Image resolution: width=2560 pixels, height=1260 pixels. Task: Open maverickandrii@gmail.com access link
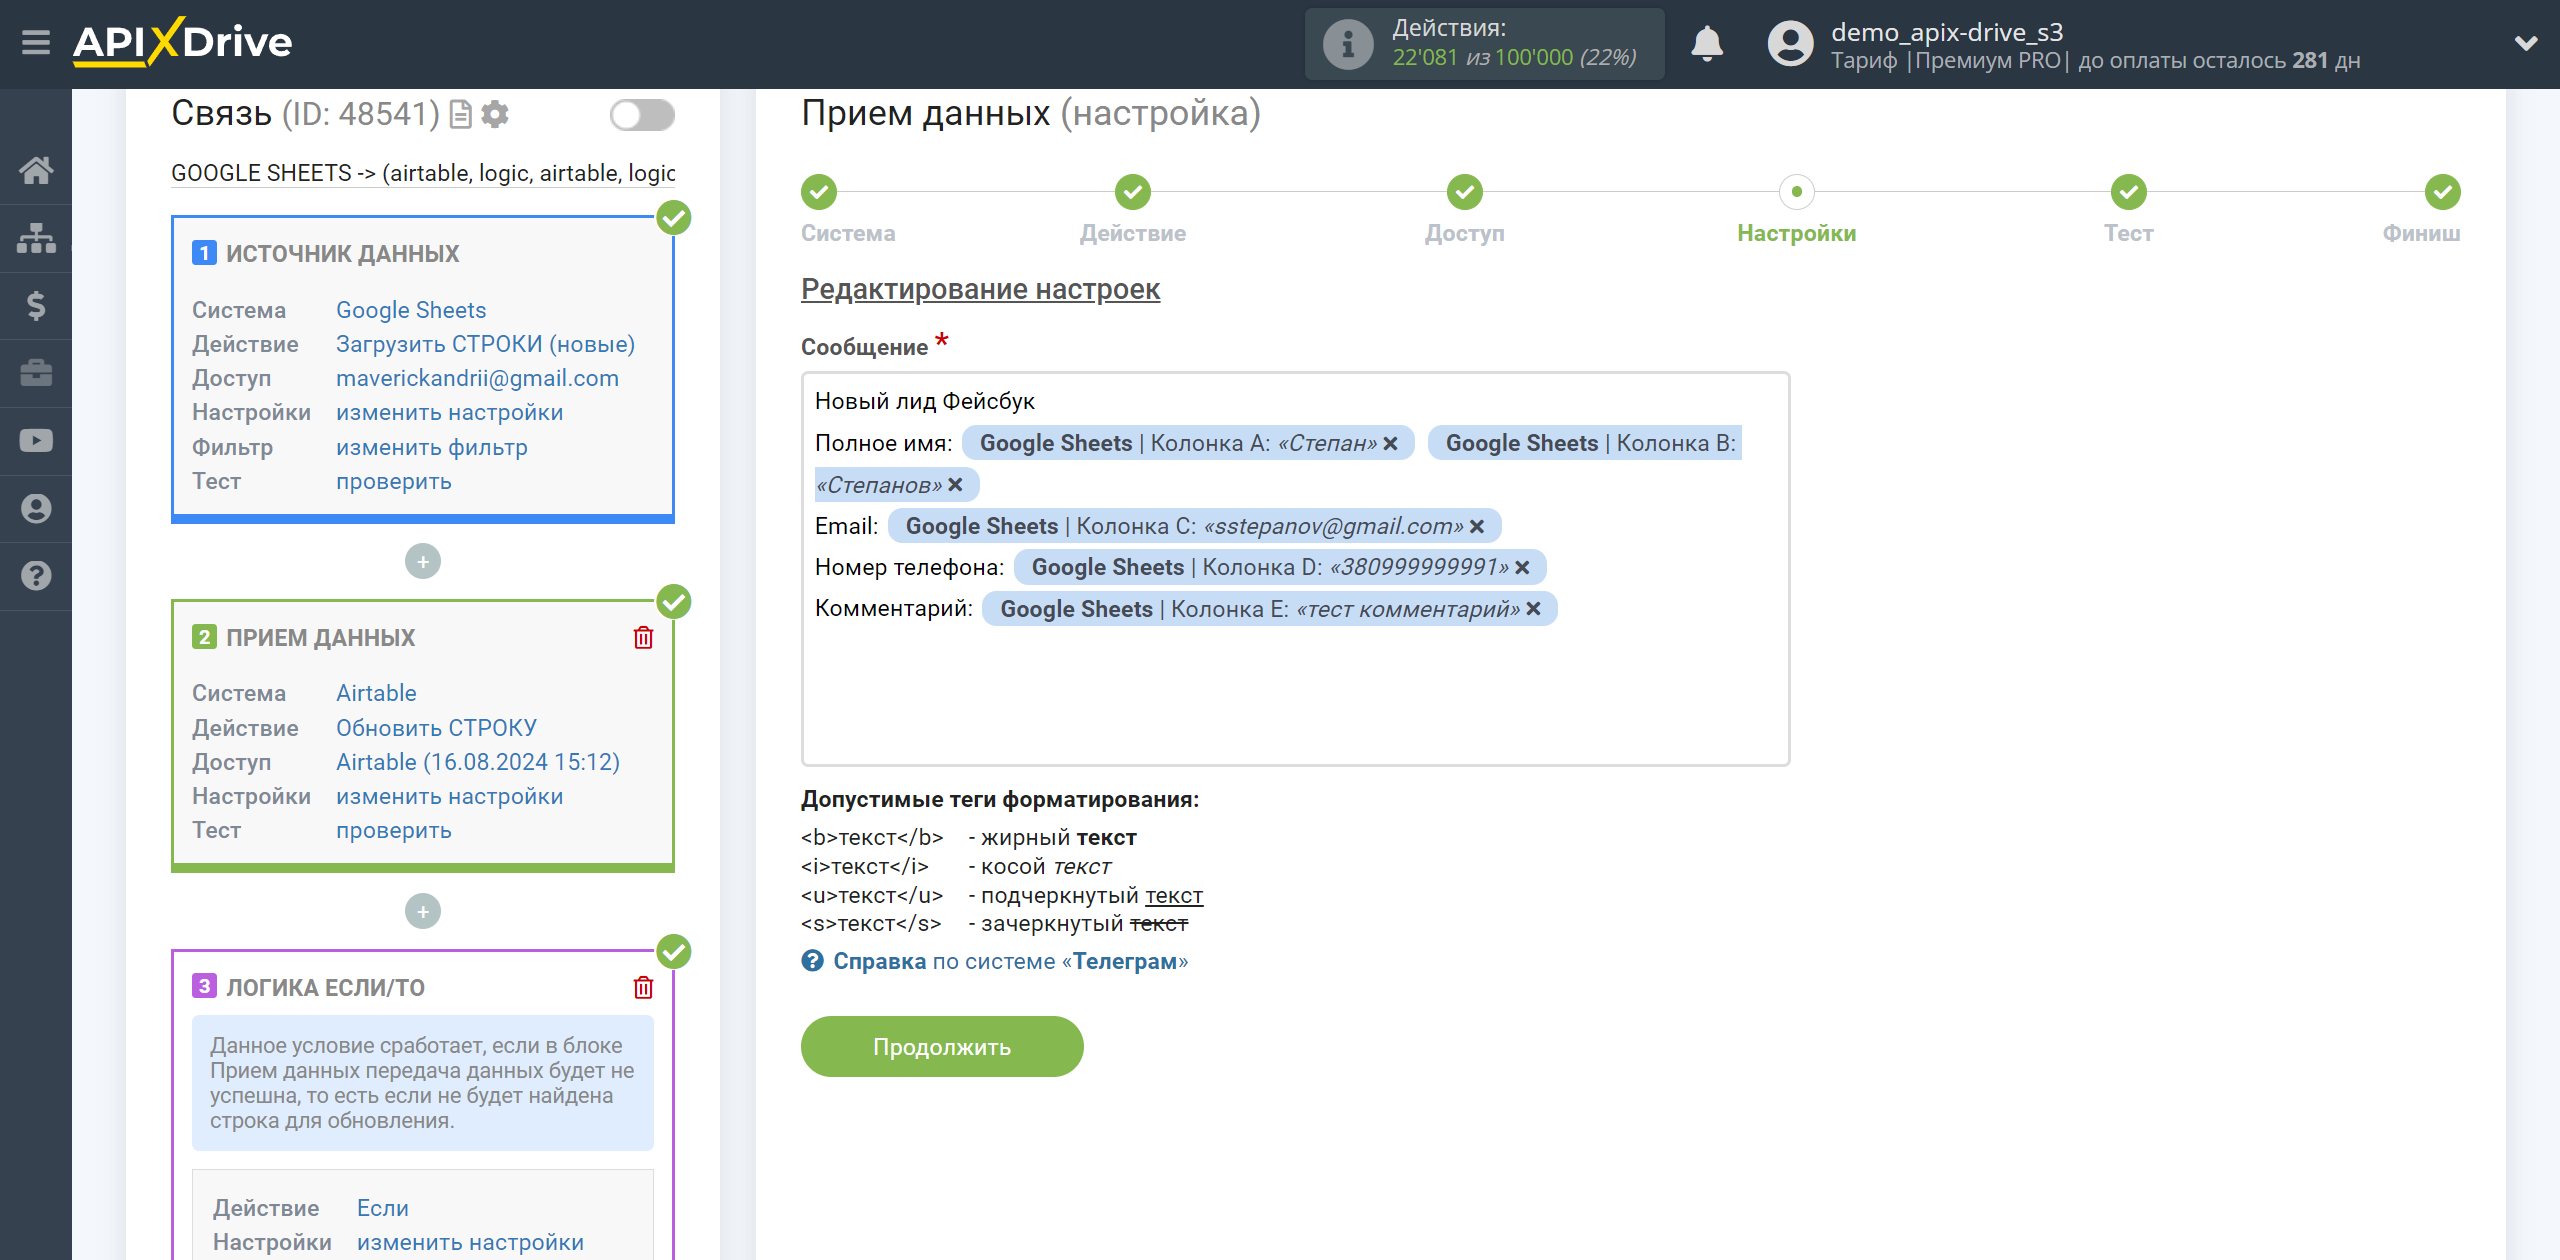coord(477,378)
